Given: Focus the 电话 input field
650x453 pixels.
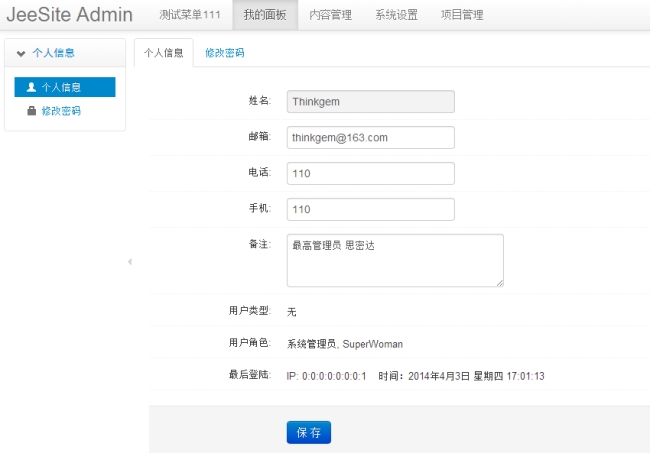Looking at the screenshot, I should (371, 173).
